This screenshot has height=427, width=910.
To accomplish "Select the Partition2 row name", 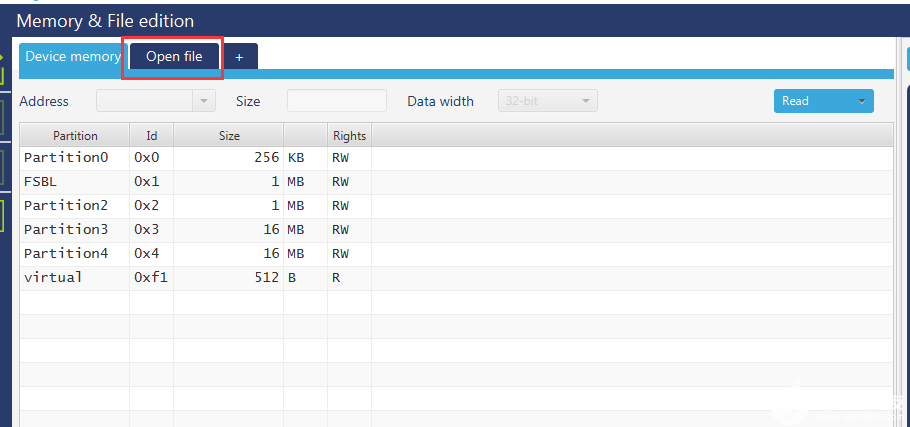I will click(66, 206).
